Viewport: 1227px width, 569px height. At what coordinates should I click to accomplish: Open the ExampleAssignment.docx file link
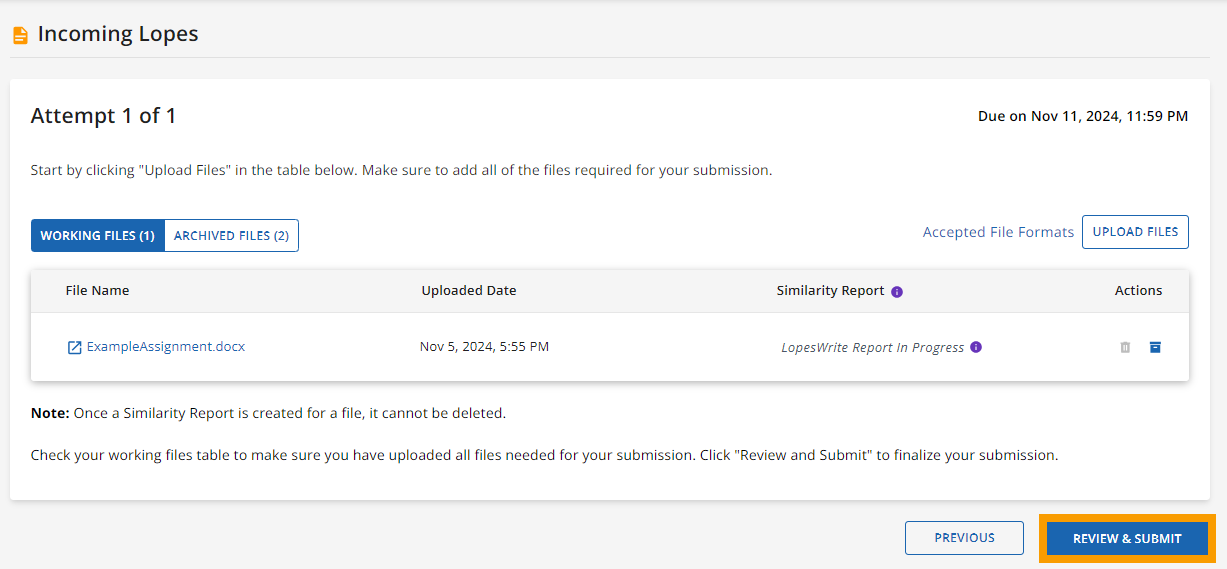click(166, 347)
